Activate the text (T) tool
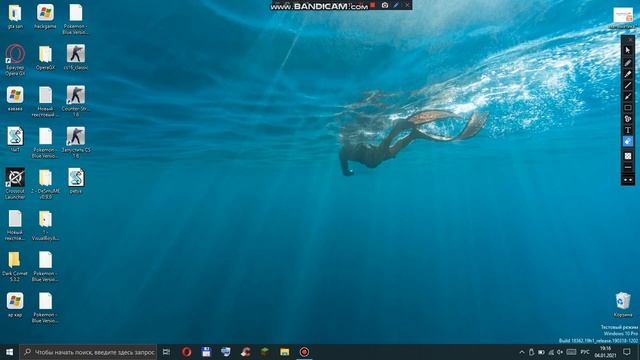The width and height of the screenshot is (640, 360). [628, 130]
